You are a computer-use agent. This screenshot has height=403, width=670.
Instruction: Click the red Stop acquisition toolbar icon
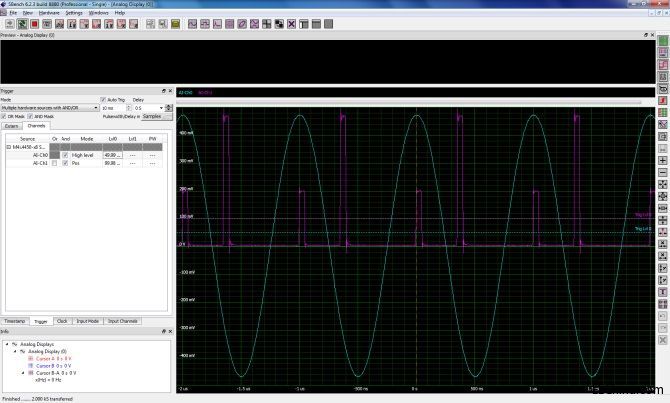tap(35, 24)
